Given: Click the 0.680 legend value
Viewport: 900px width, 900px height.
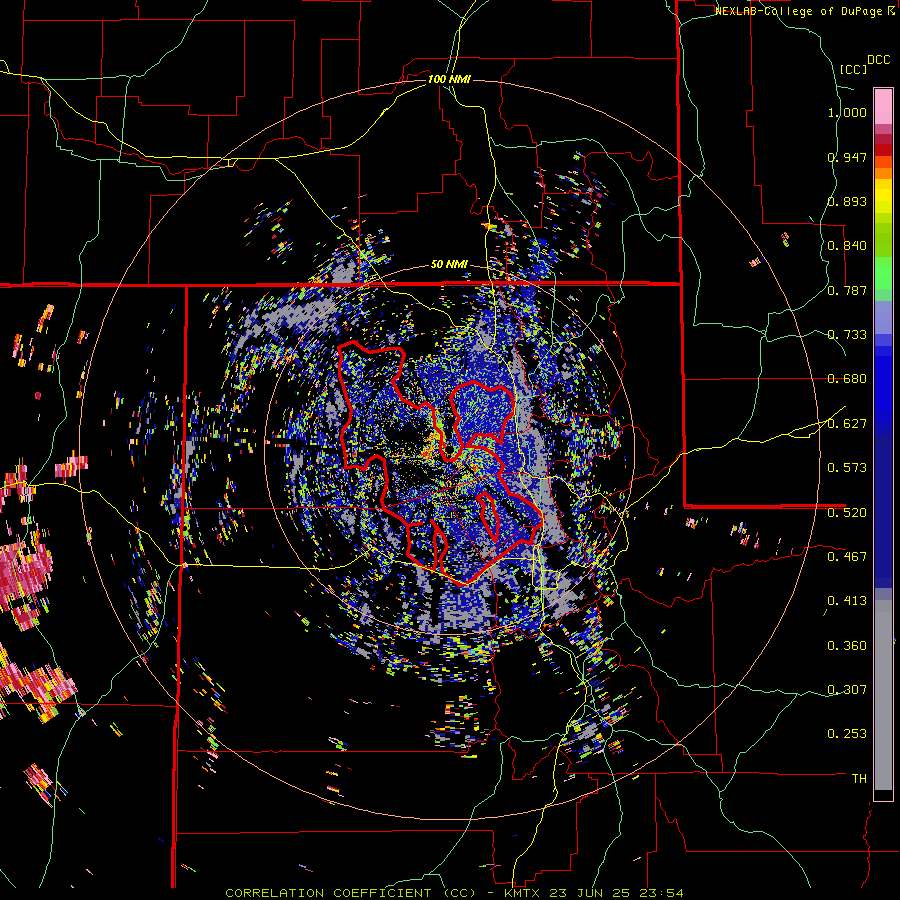Looking at the screenshot, I should [847, 379].
